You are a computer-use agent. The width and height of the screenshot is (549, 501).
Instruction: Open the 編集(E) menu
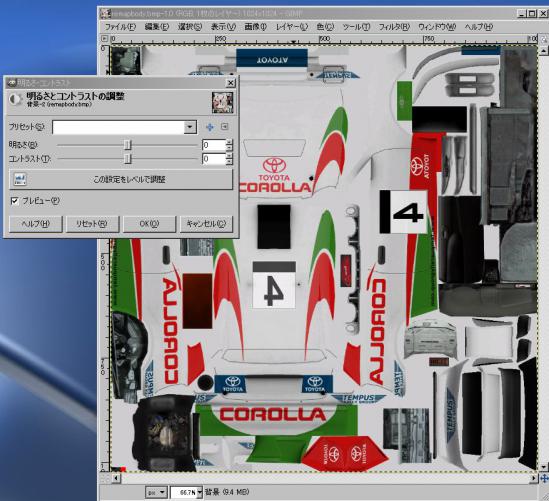(157, 27)
